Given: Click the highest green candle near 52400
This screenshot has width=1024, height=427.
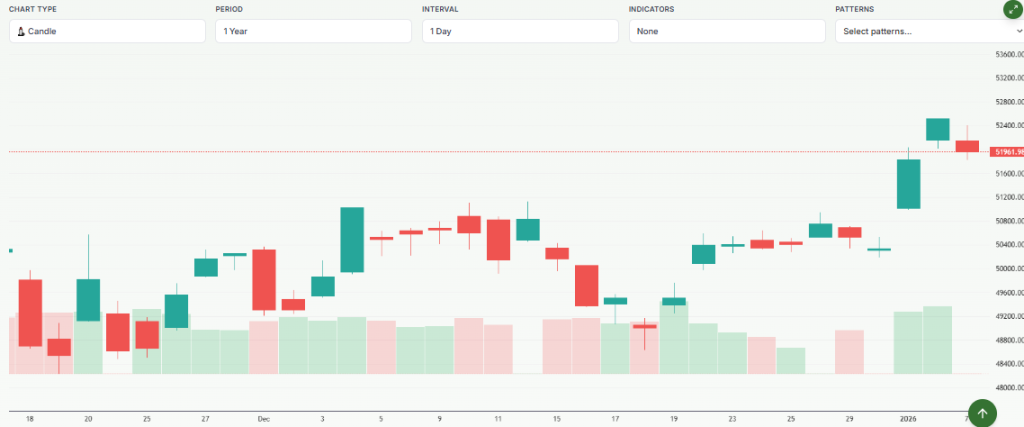Looking at the screenshot, I should pos(937,129).
